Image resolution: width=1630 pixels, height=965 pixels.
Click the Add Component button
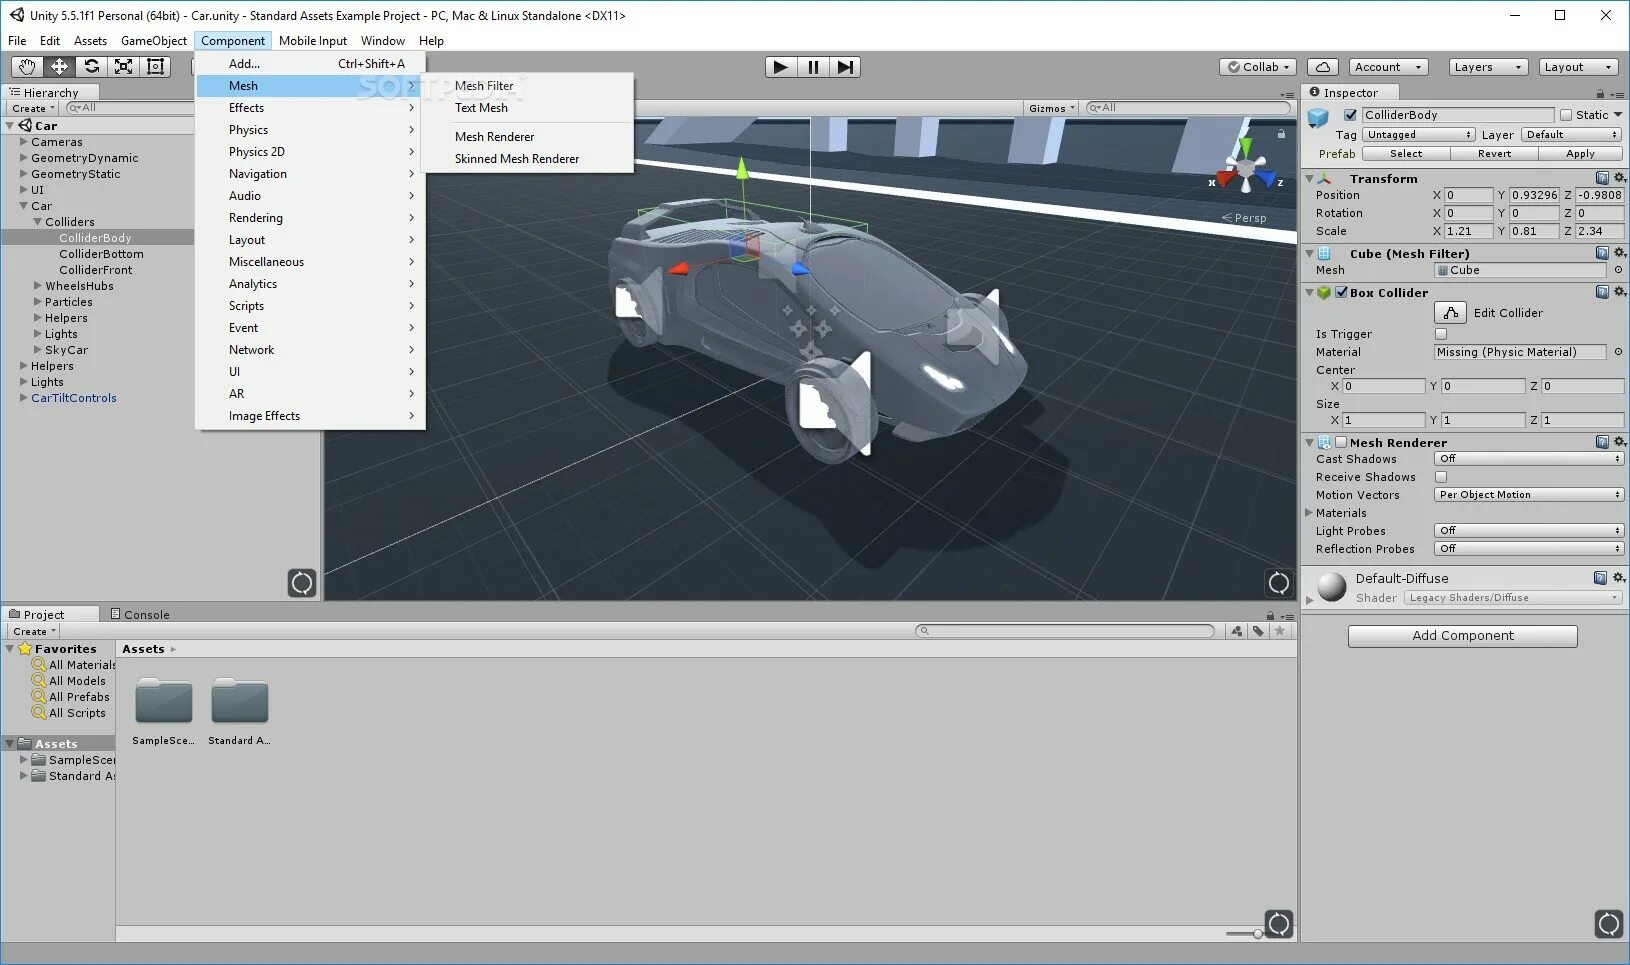coord(1463,636)
